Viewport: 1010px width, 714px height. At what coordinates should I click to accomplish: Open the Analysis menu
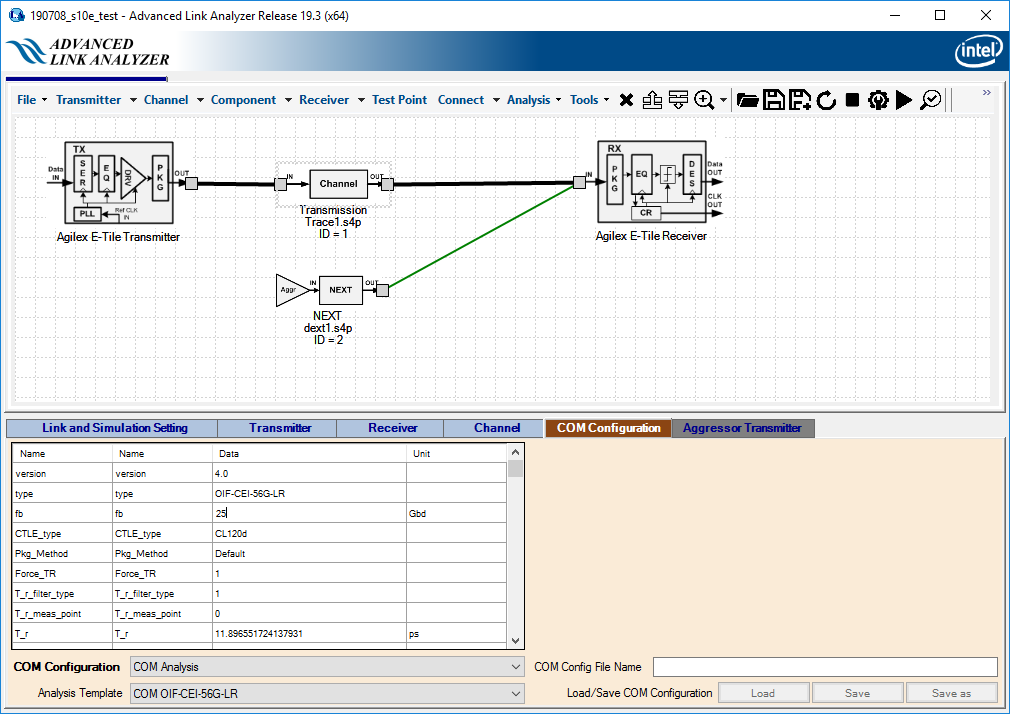tap(528, 100)
